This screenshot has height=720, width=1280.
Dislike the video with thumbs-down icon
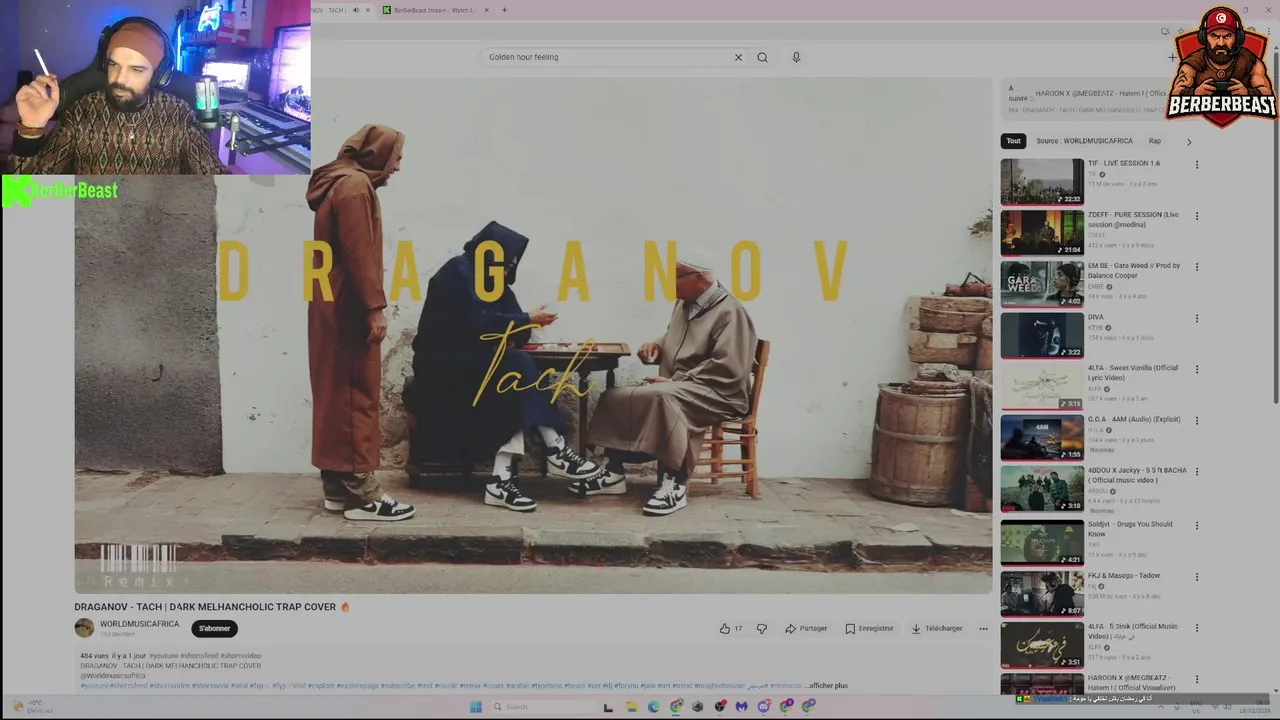[x=761, y=628]
